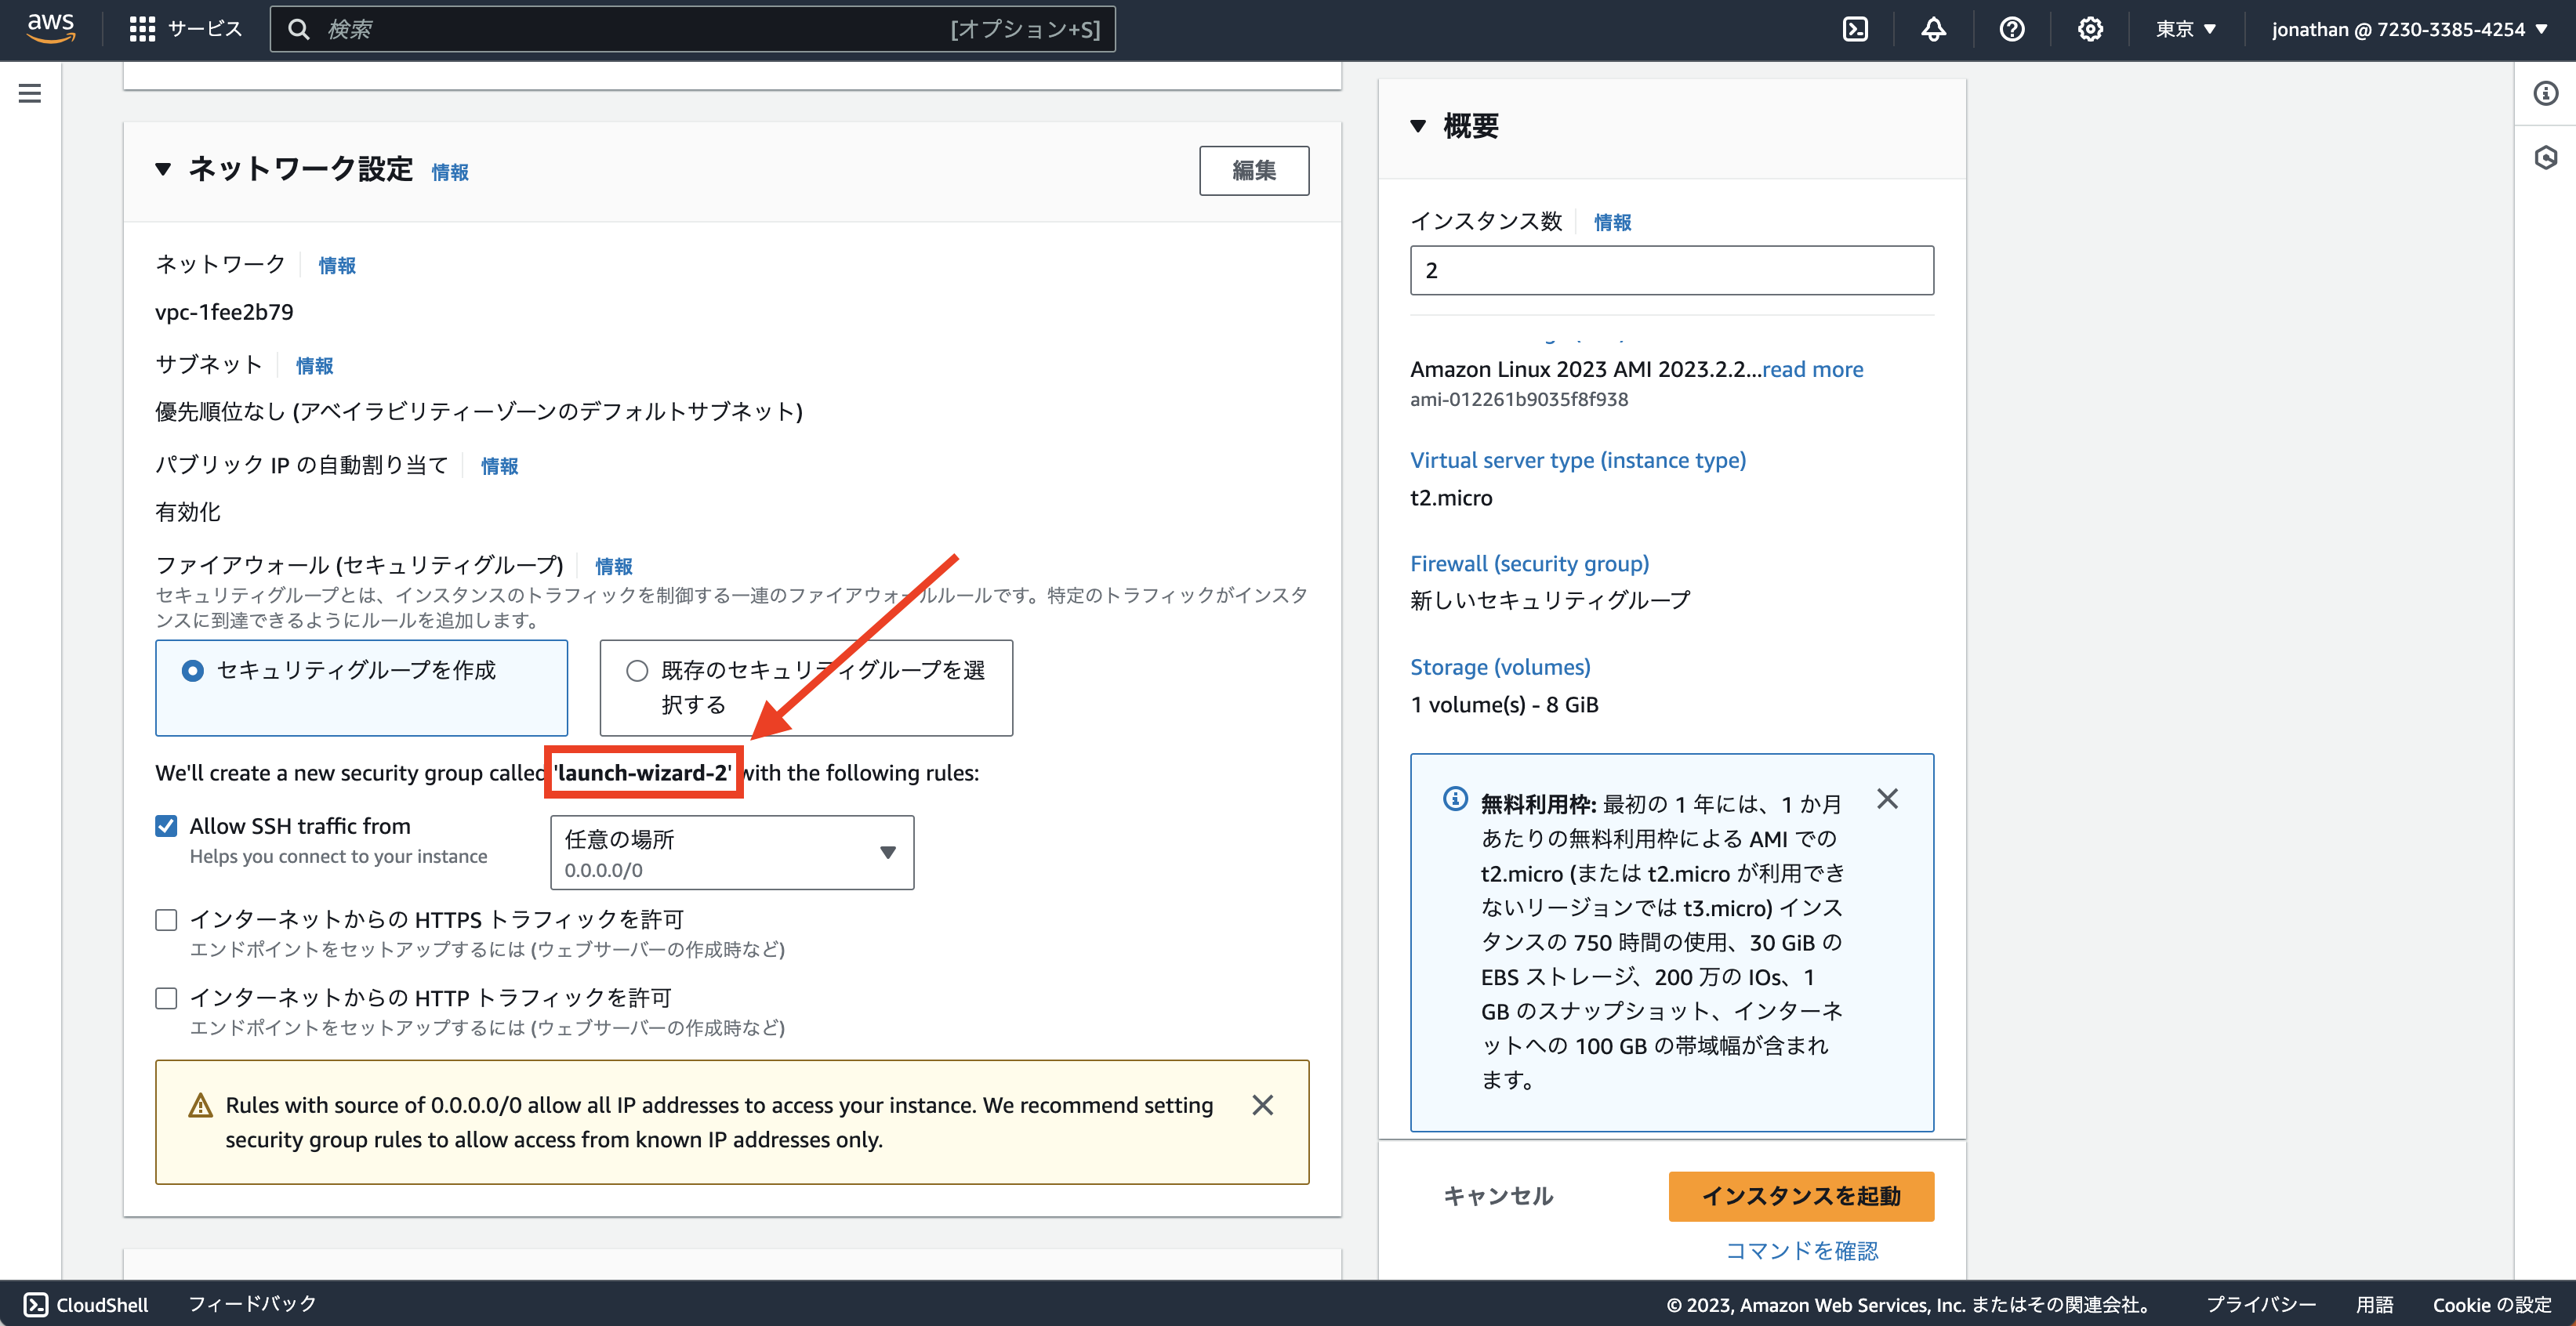Open the AMI read more link
Viewport: 2576px width, 1326px height.
1813,369
